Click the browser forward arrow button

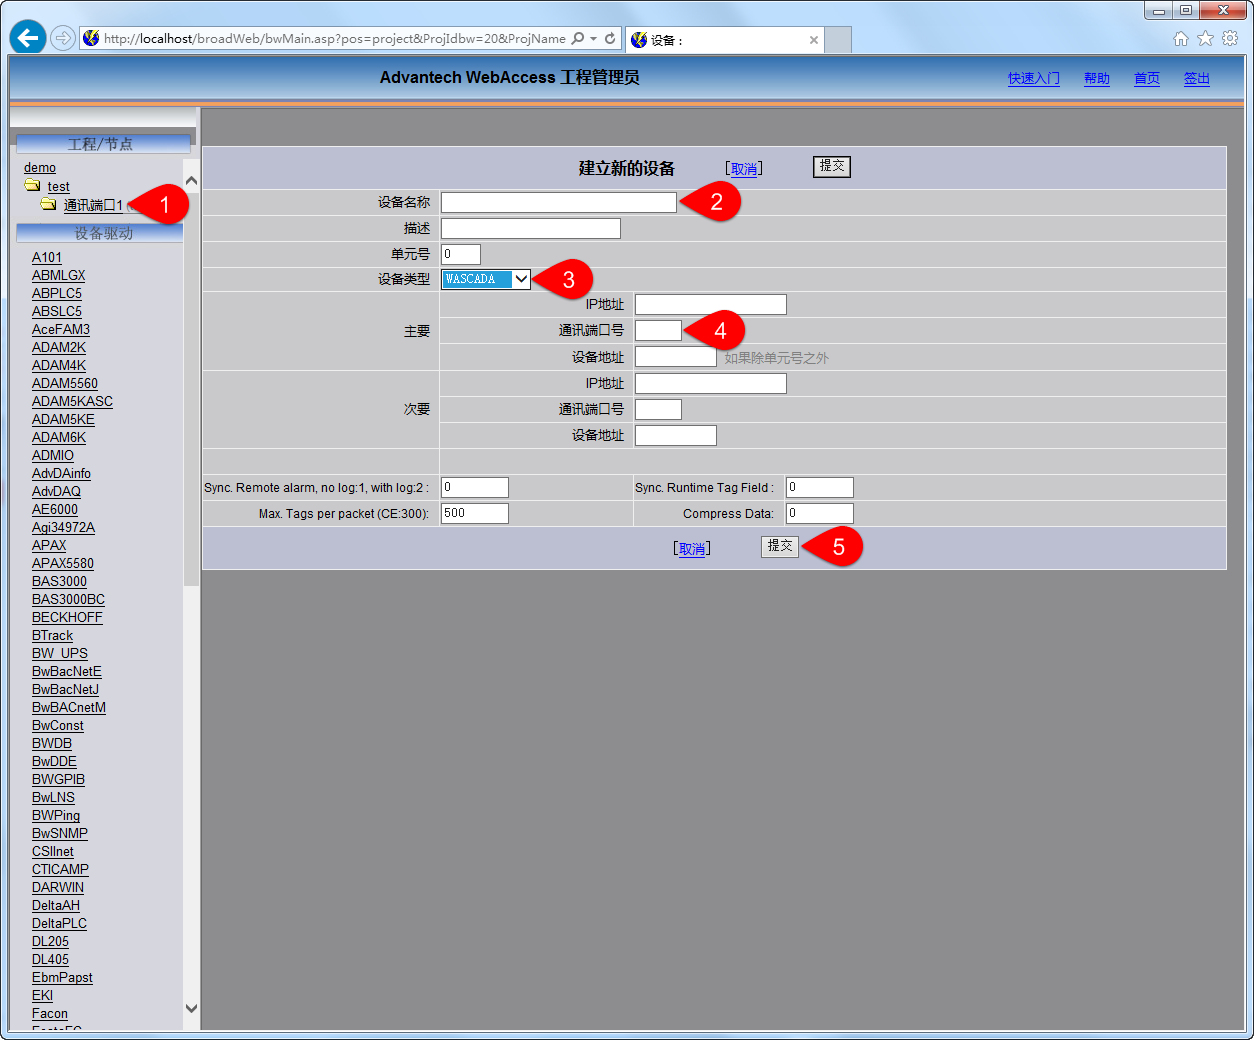[x=63, y=38]
